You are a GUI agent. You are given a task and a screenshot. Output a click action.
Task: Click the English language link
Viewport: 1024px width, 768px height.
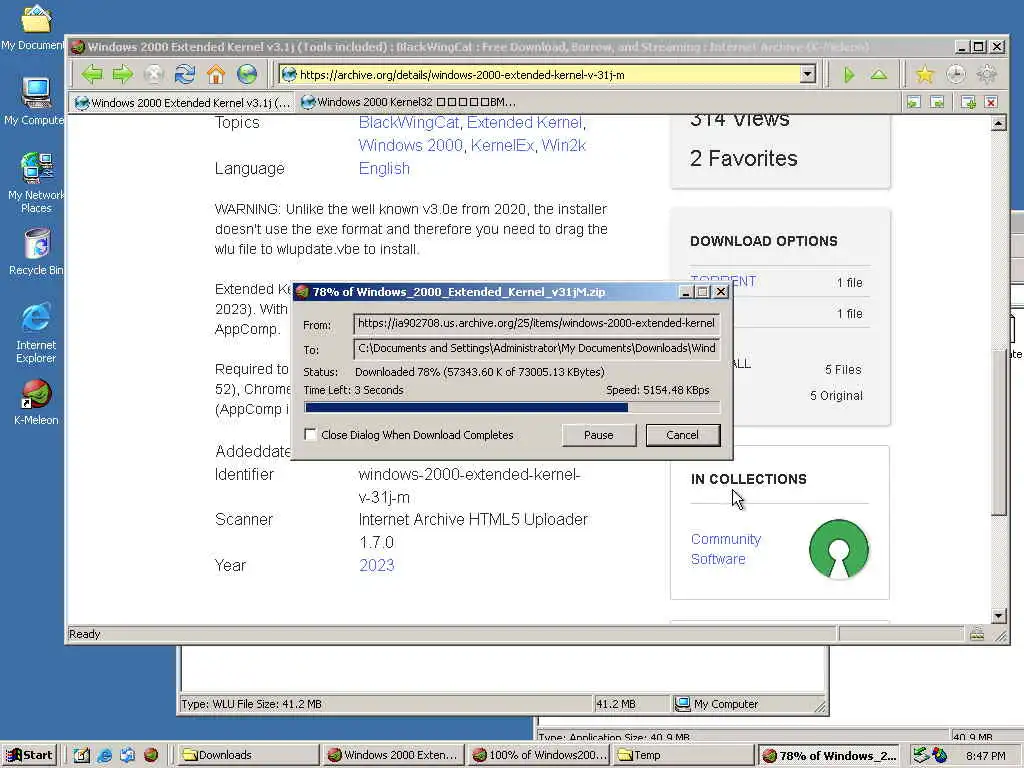[384, 168]
